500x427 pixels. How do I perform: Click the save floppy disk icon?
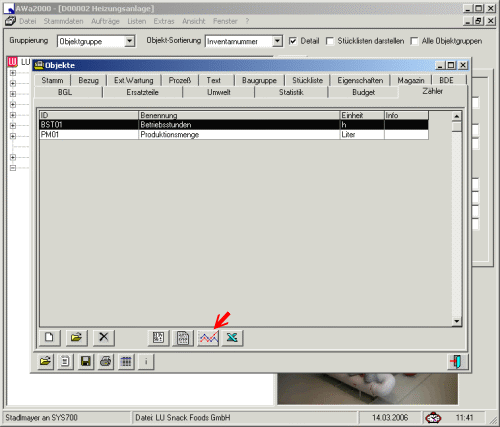(85, 361)
